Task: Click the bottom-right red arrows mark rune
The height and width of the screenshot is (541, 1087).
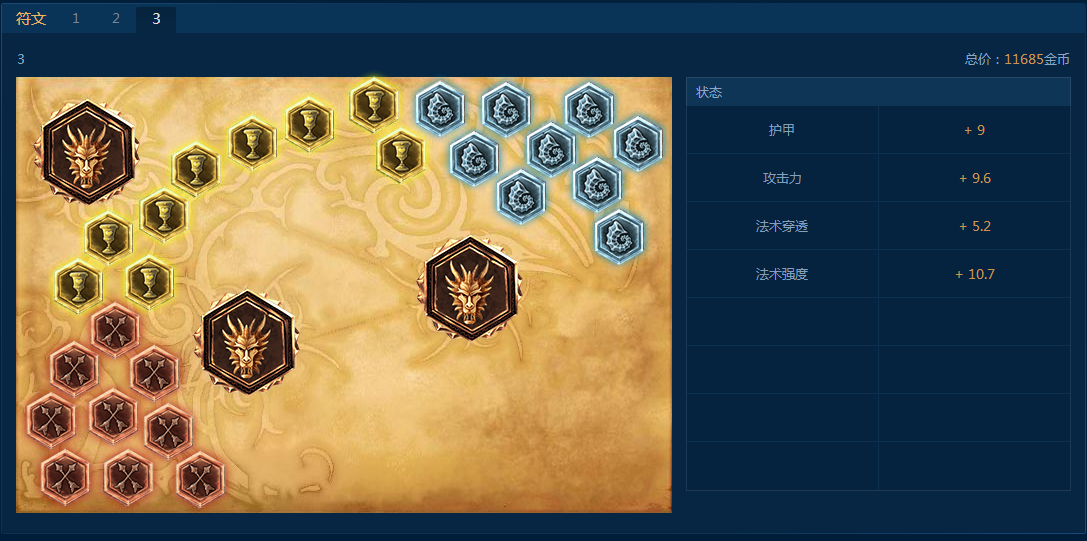Action: (200, 479)
